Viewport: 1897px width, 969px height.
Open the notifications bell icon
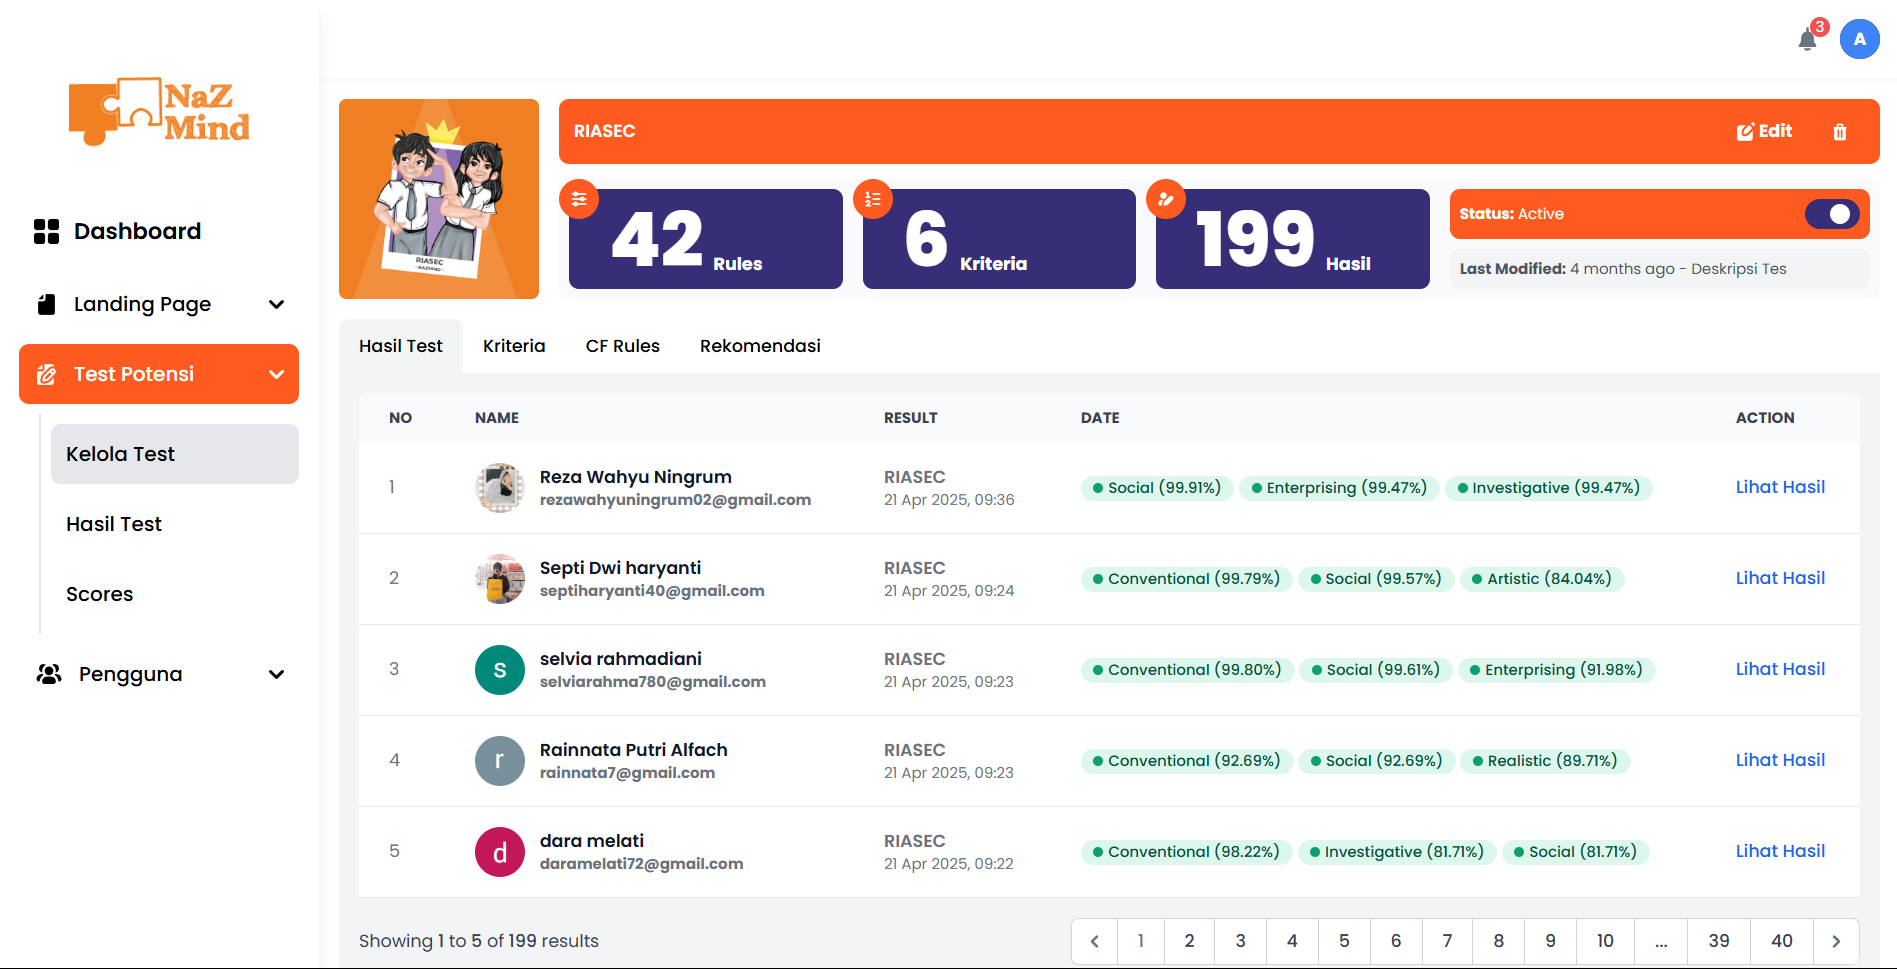[1807, 40]
